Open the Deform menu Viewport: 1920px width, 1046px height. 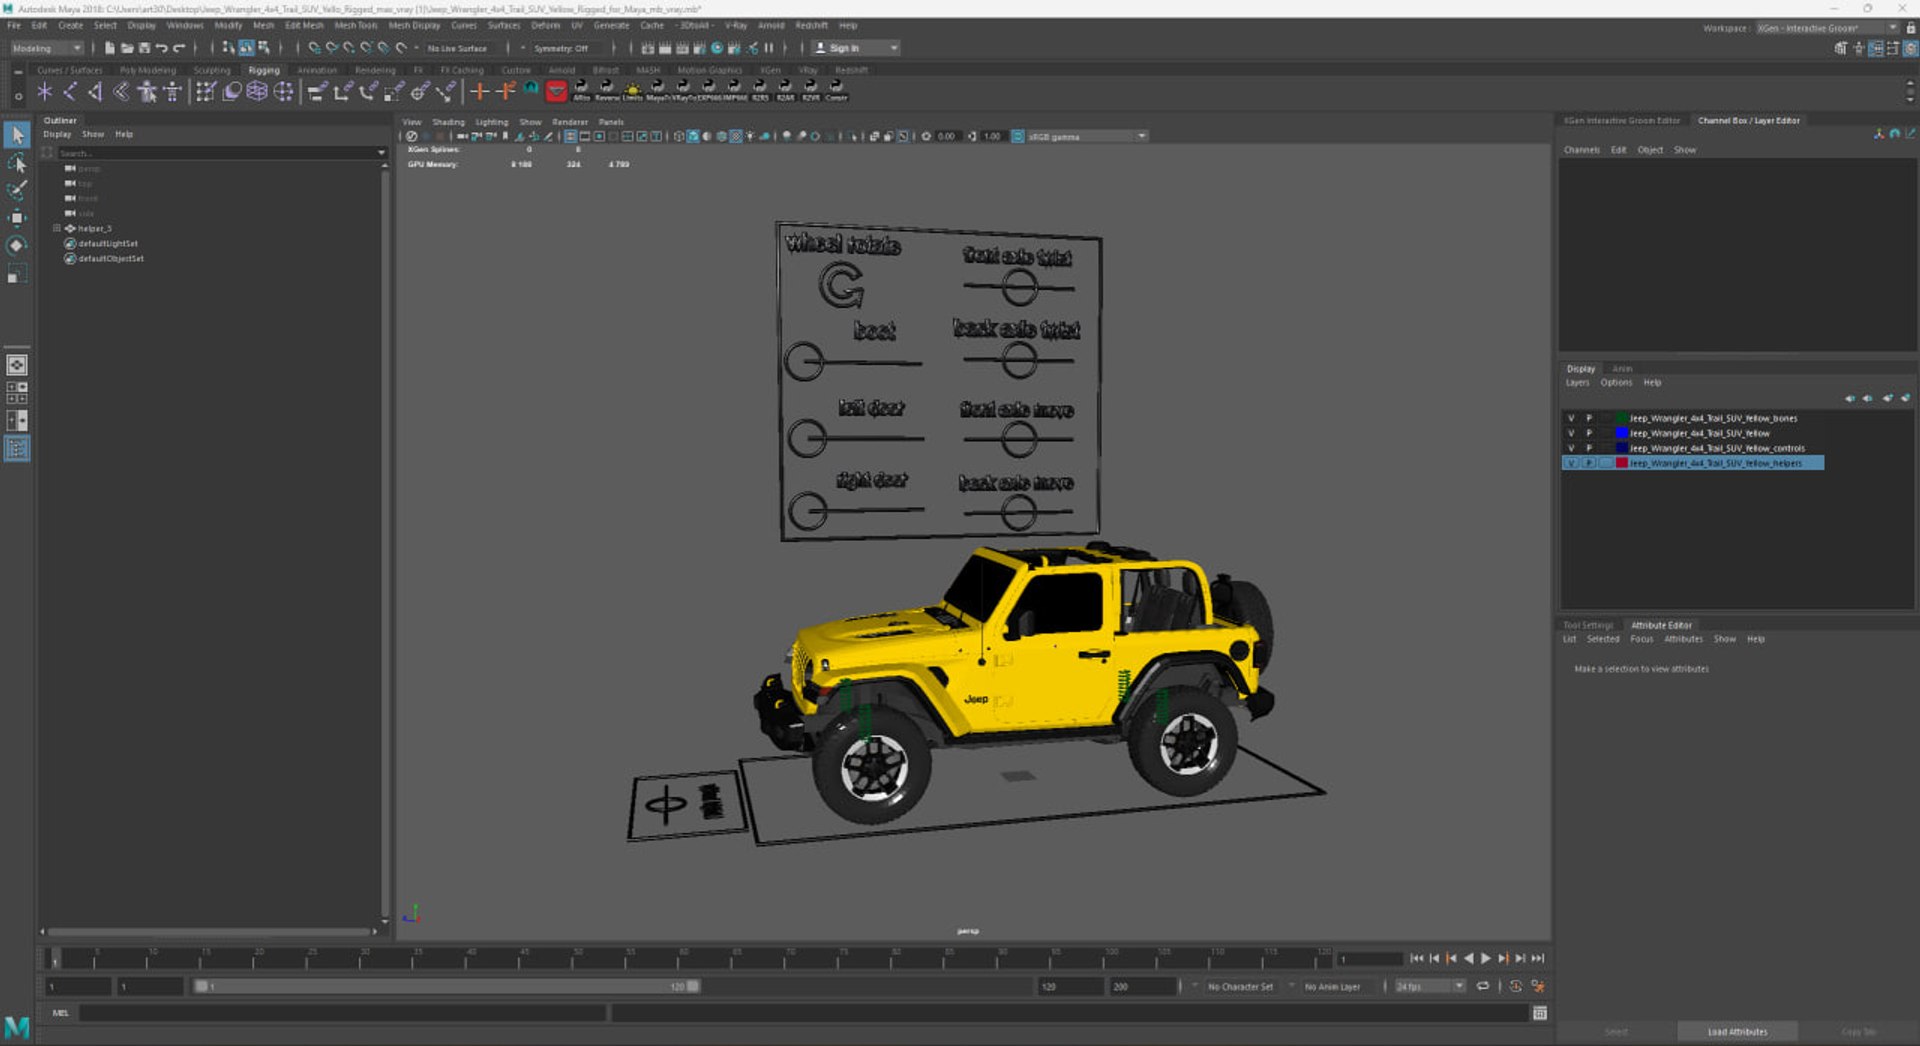pos(545,25)
